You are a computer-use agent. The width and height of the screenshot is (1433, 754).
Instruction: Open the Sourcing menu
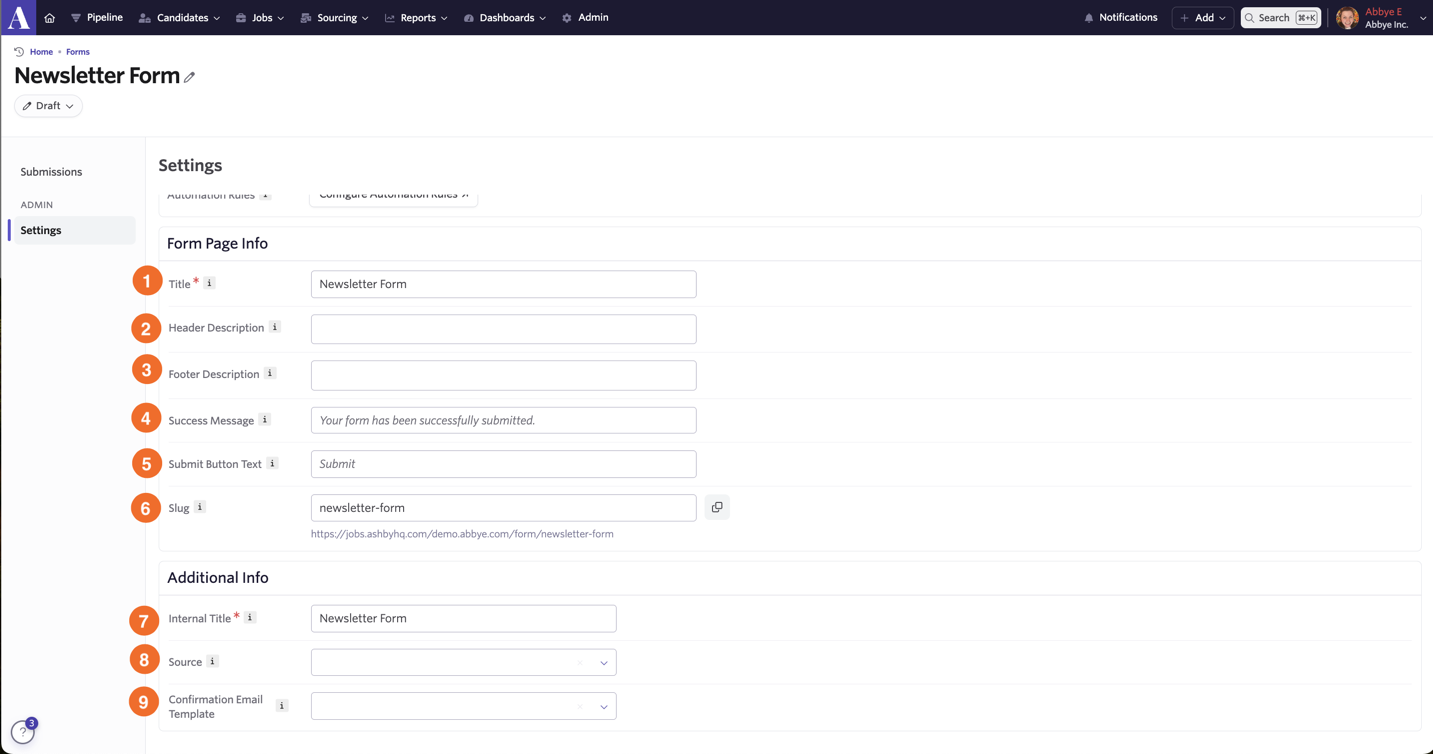(334, 18)
